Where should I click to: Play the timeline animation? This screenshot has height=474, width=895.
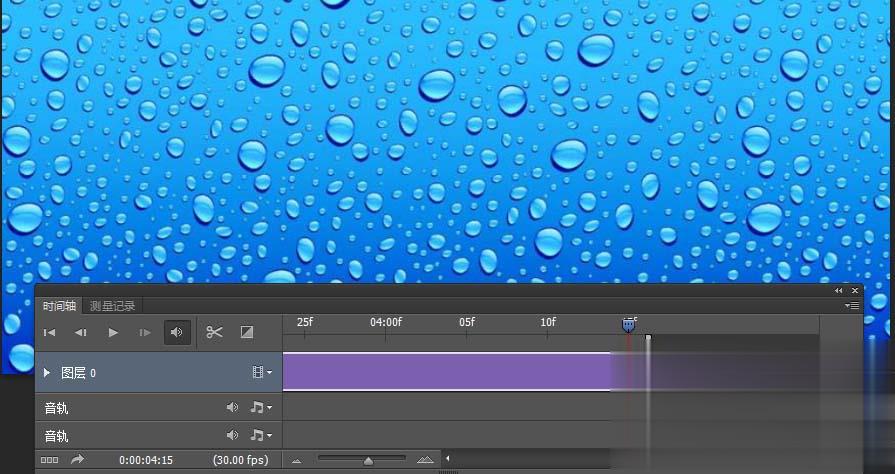click(113, 332)
